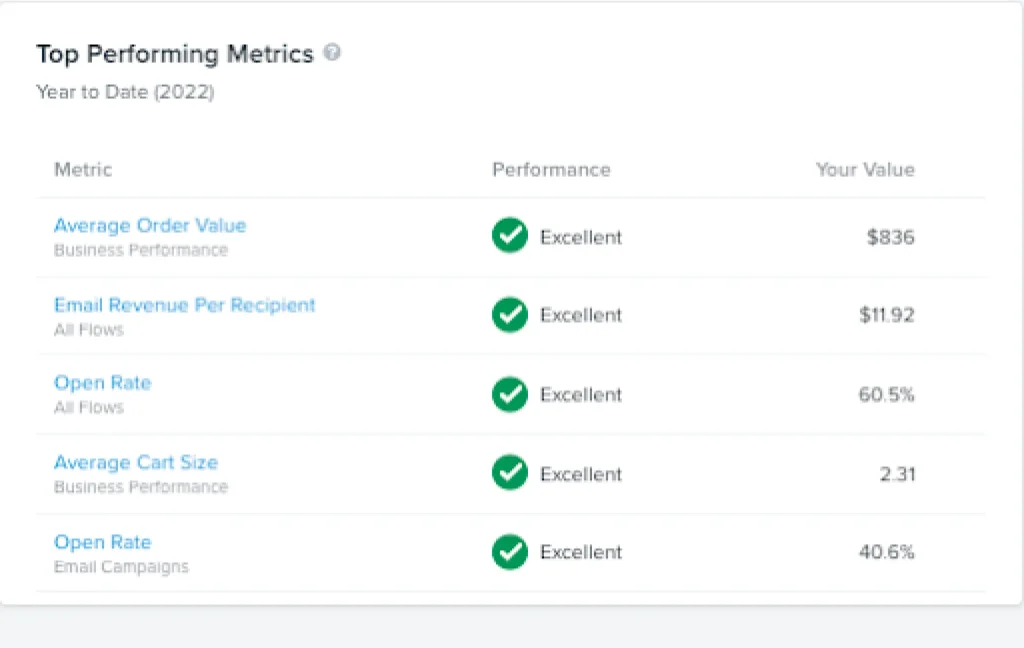
Task: Open the Email Revenue Per Recipient link
Action: [185, 305]
